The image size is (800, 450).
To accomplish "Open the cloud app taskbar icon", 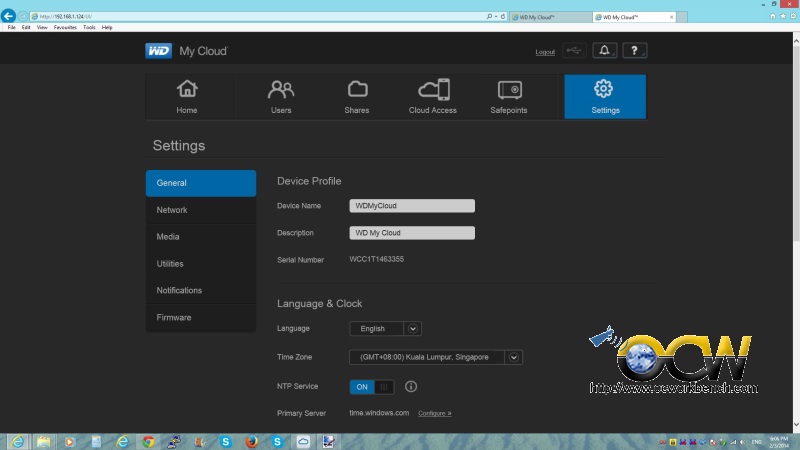I will point(303,442).
